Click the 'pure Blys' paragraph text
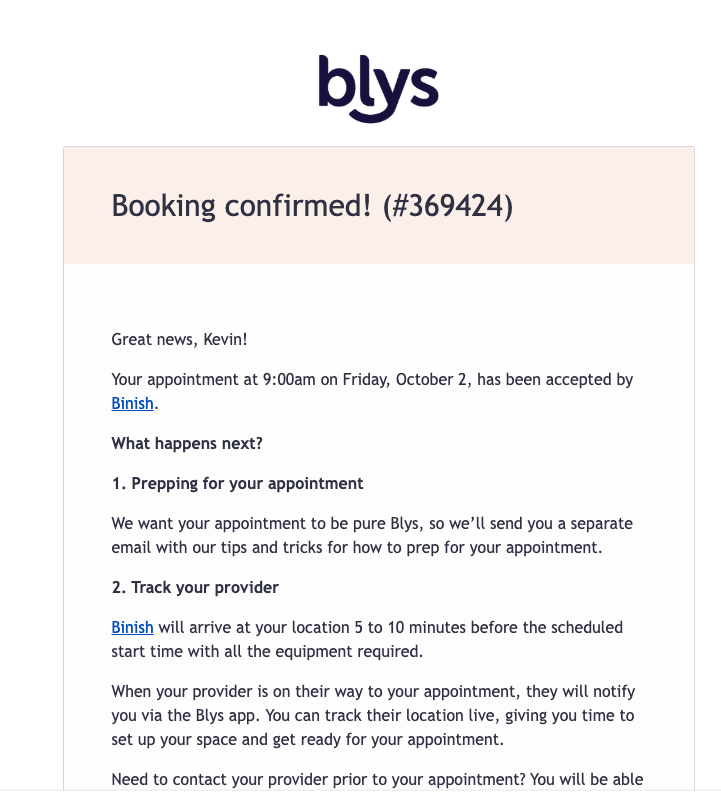Screen dimensions: 721x797 (x=372, y=524)
